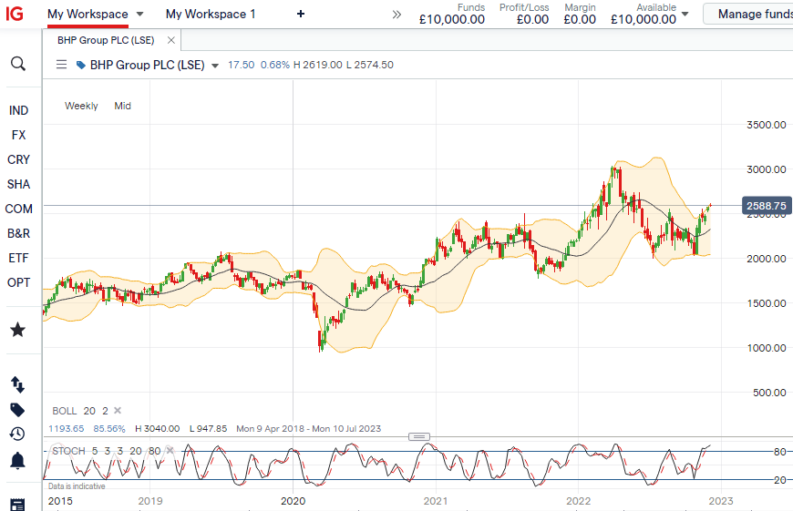
Task: Open the orders tag icon
Action: [18, 410]
